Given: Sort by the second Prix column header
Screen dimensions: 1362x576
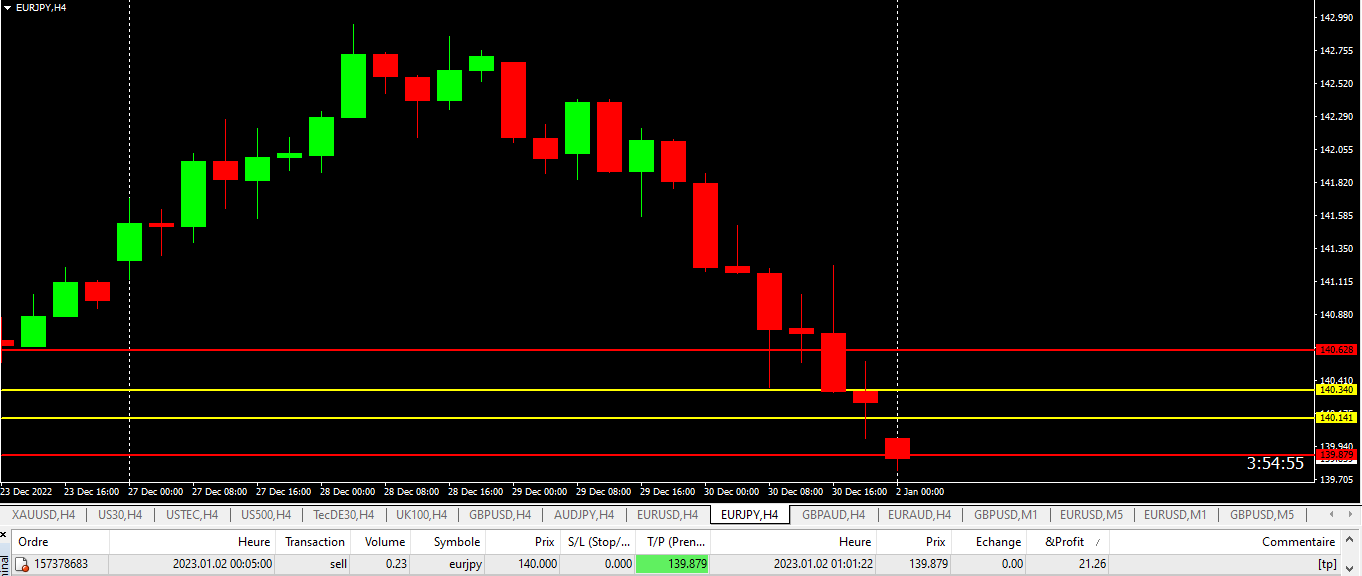Looking at the screenshot, I should pyautogui.click(x=914, y=541).
